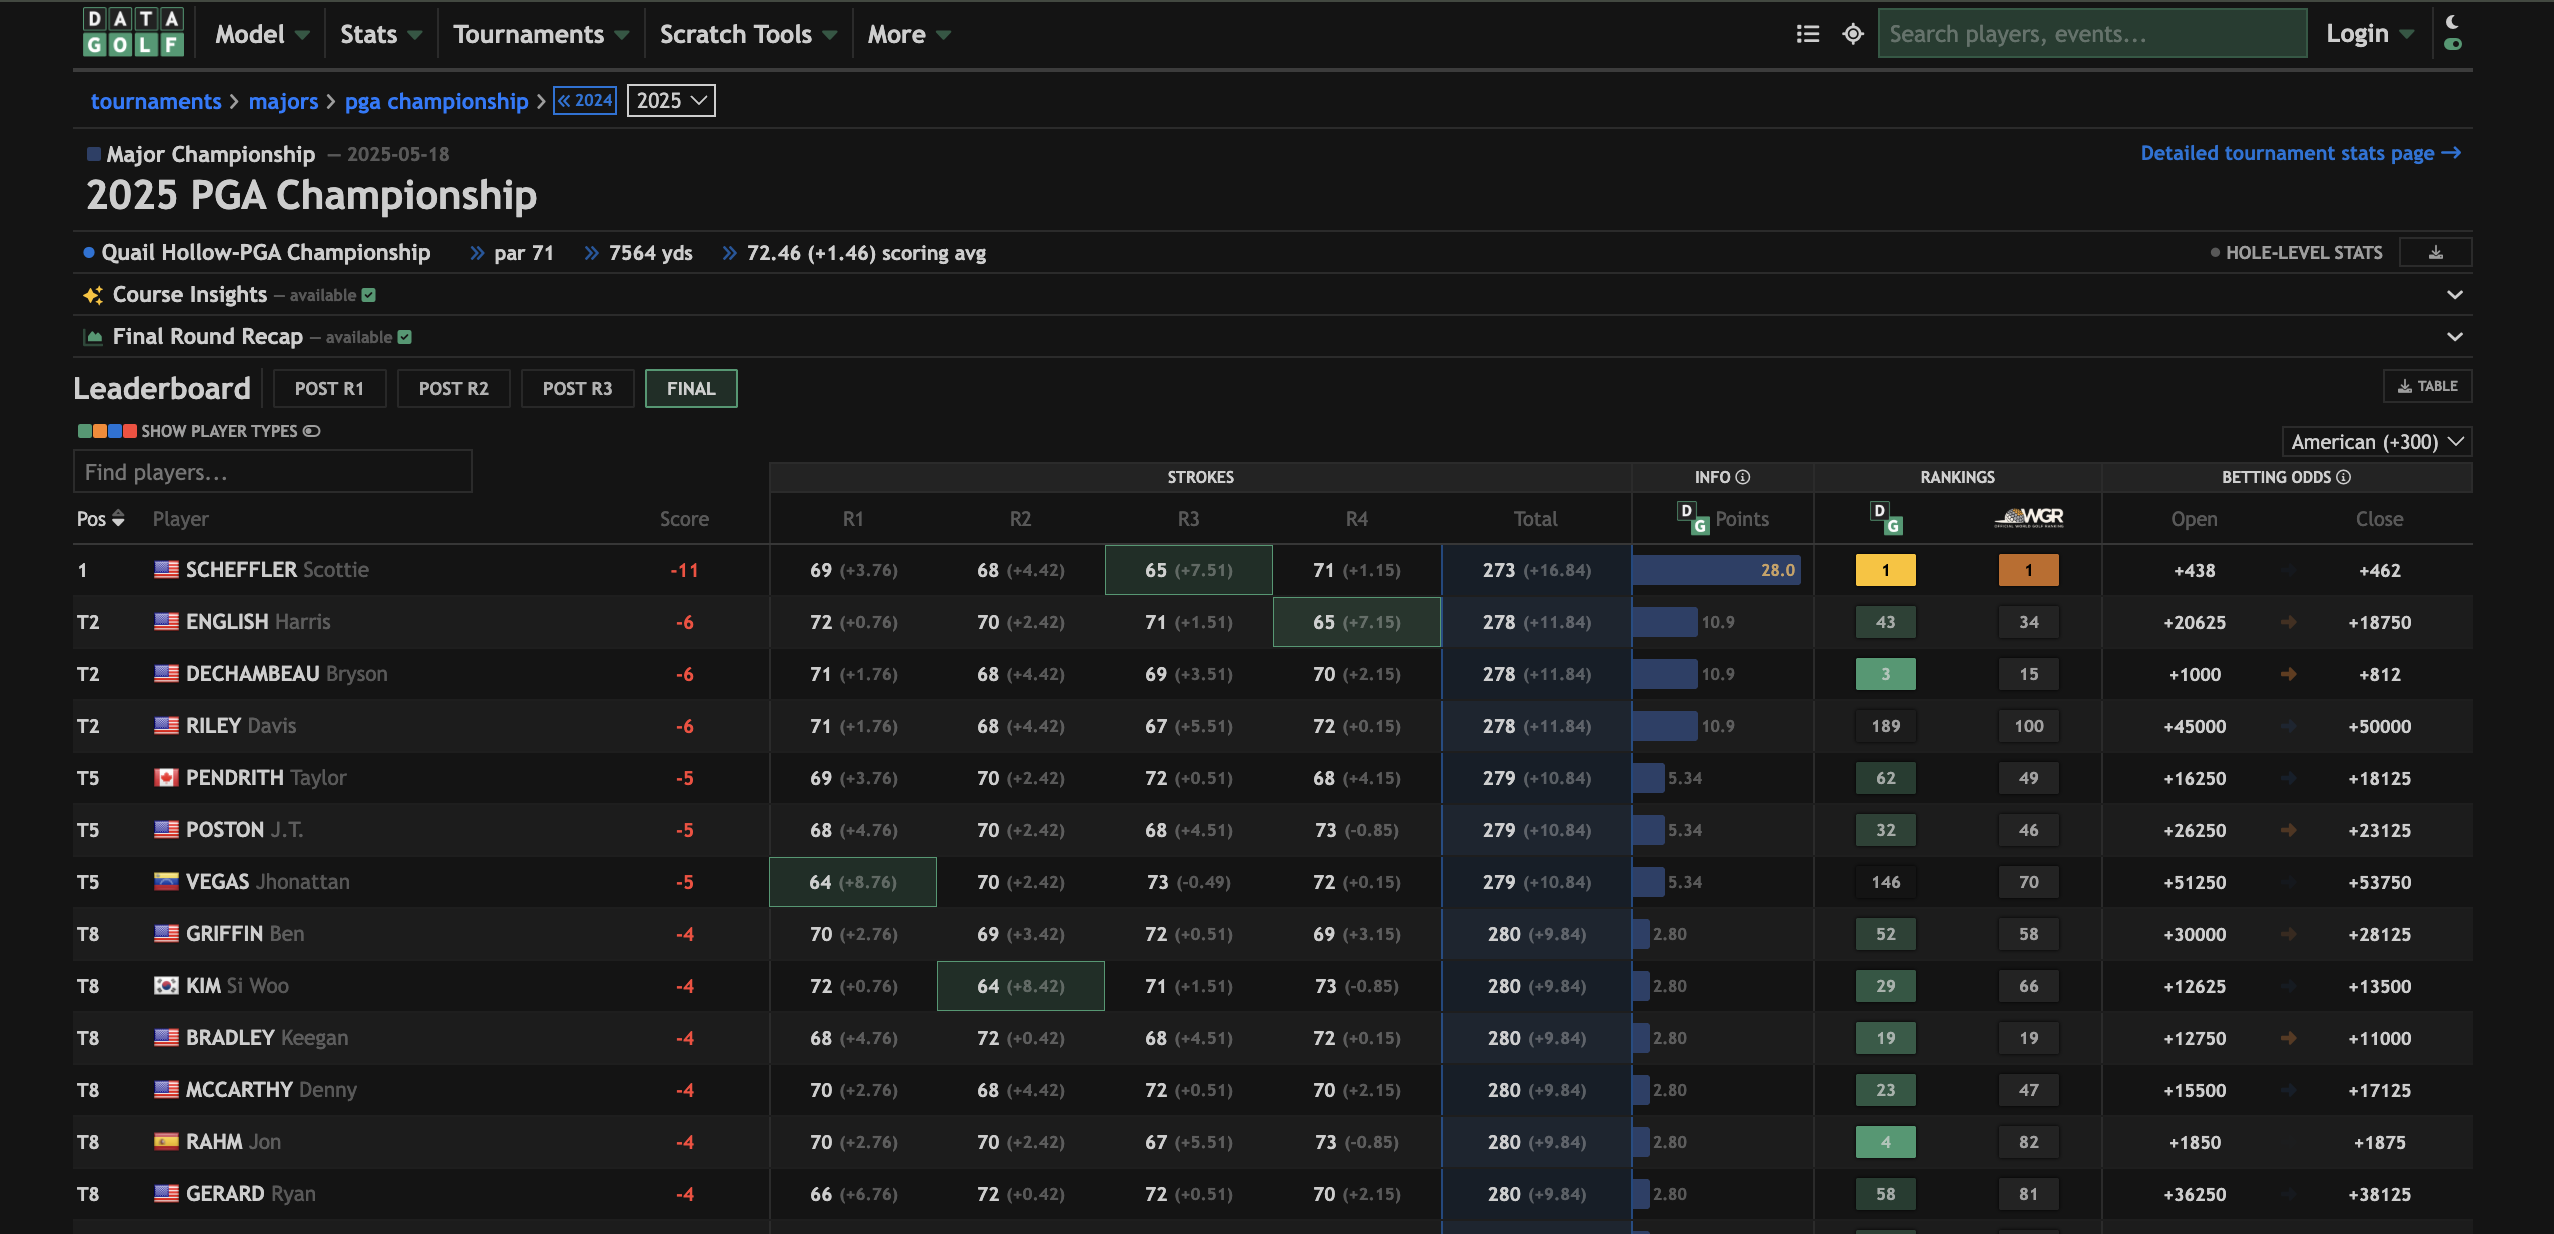Toggle dark mode switch
The width and height of the screenshot is (2554, 1234).
pos(2452,44)
